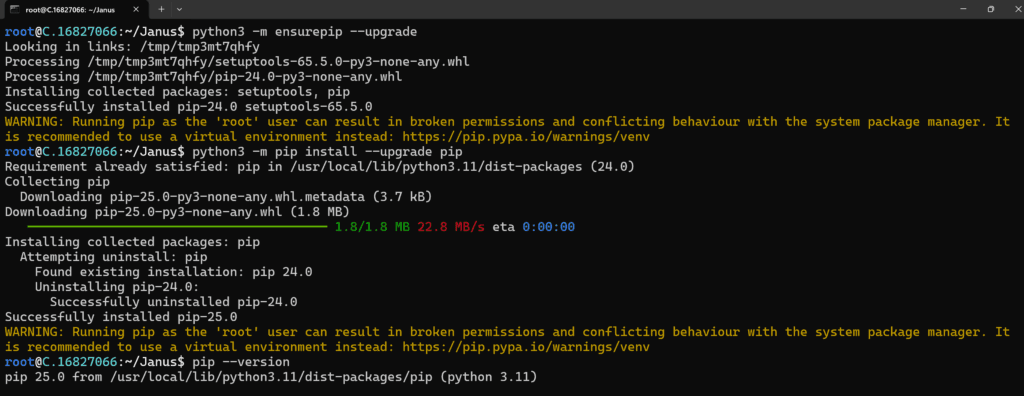Click 'python3 -m pip install --upgrade pip' command
The width and height of the screenshot is (1024, 396).
tap(327, 152)
